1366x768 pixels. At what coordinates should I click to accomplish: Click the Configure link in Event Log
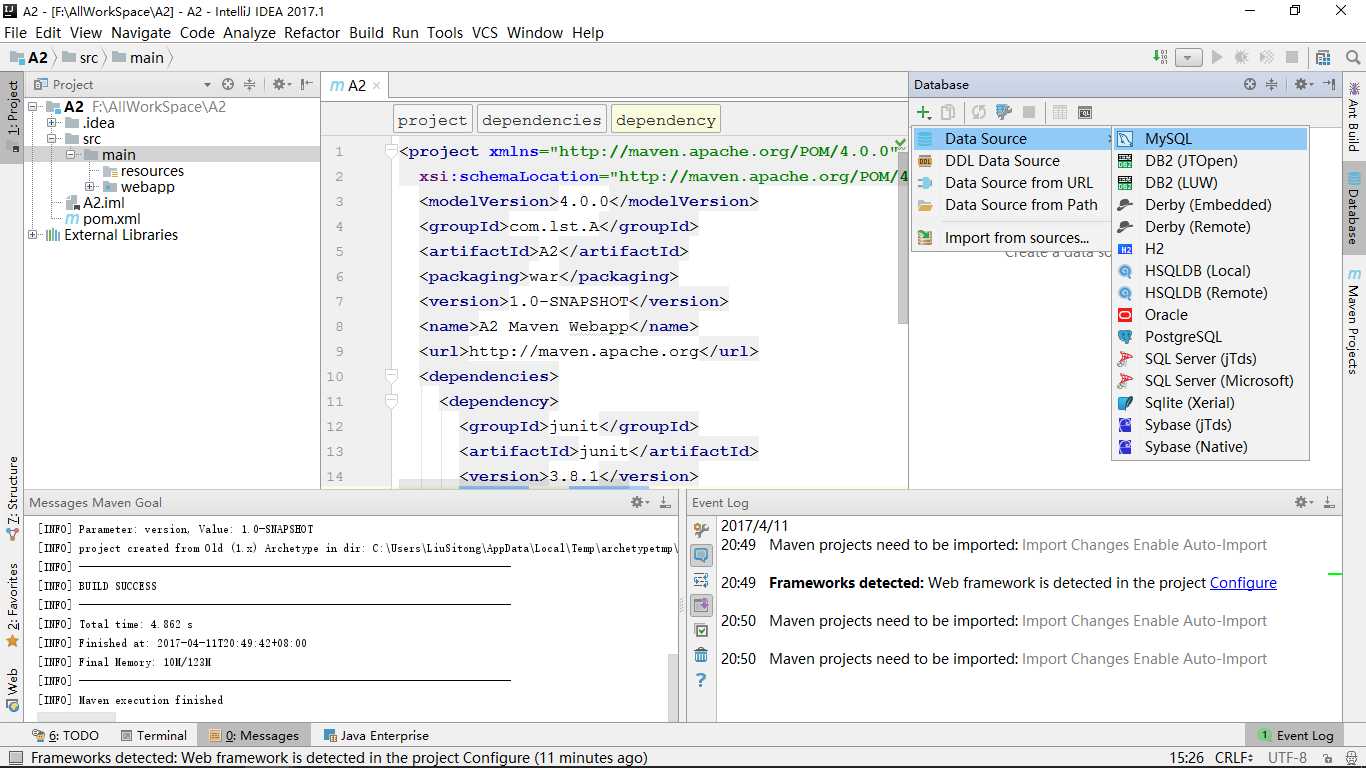(1243, 583)
